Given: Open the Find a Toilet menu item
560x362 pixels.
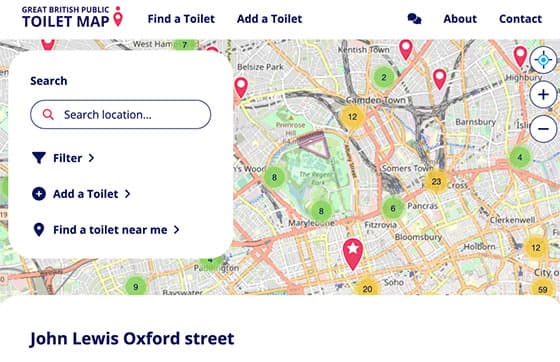Looking at the screenshot, I should [181, 19].
